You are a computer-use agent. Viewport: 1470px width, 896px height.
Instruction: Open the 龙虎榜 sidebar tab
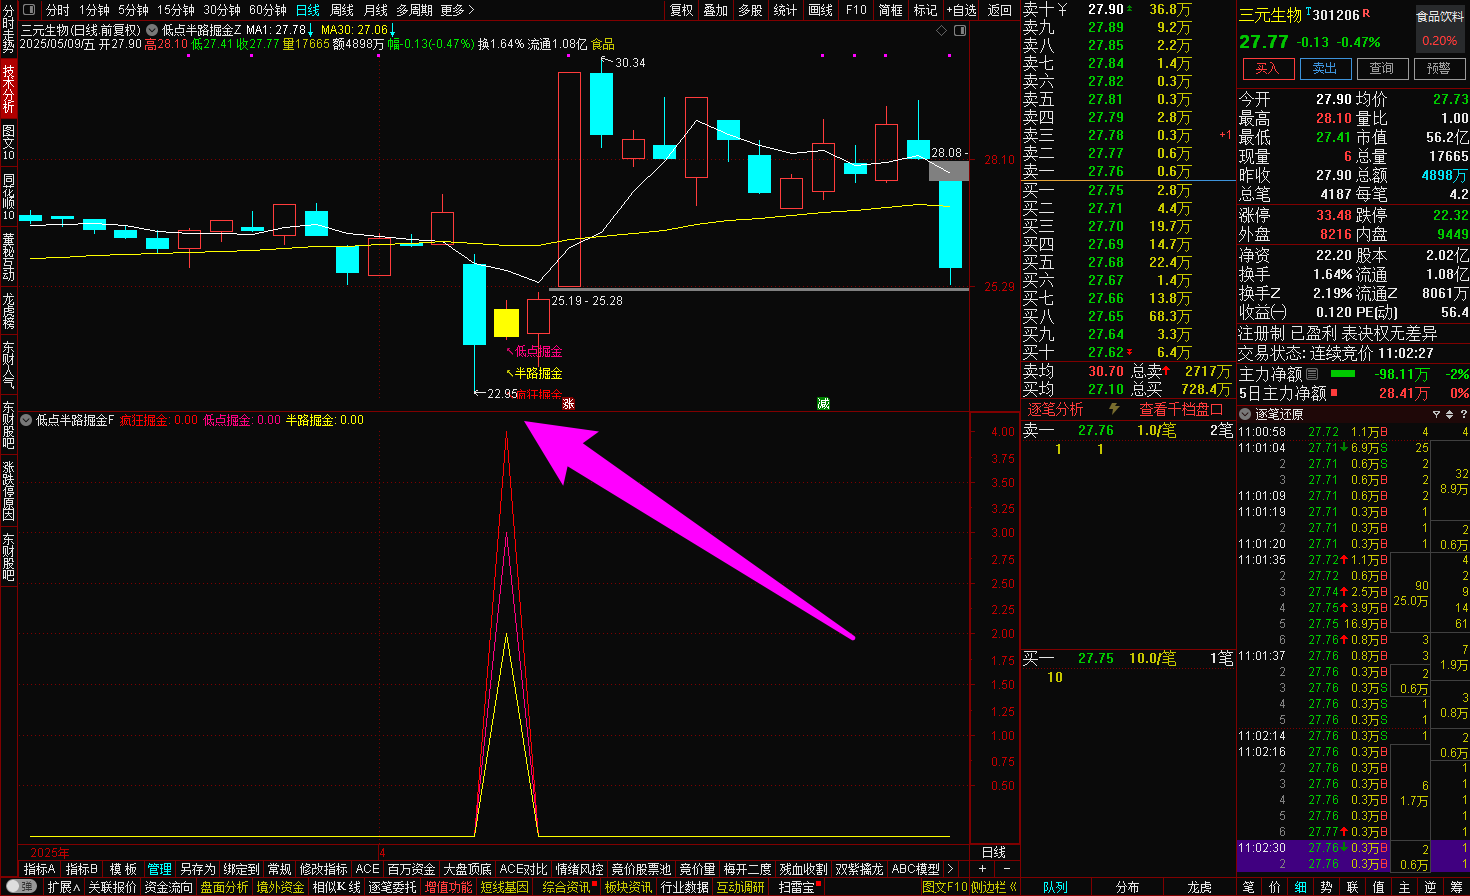(x=8, y=311)
